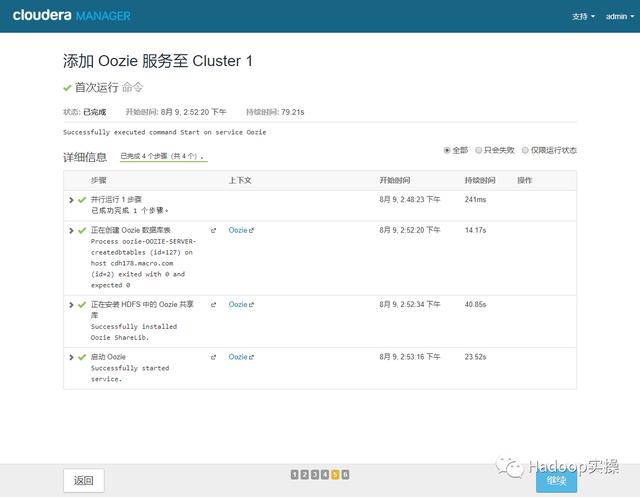Expand the 启动 Oozie step row
The height and width of the screenshot is (497, 640).
click(x=71, y=357)
